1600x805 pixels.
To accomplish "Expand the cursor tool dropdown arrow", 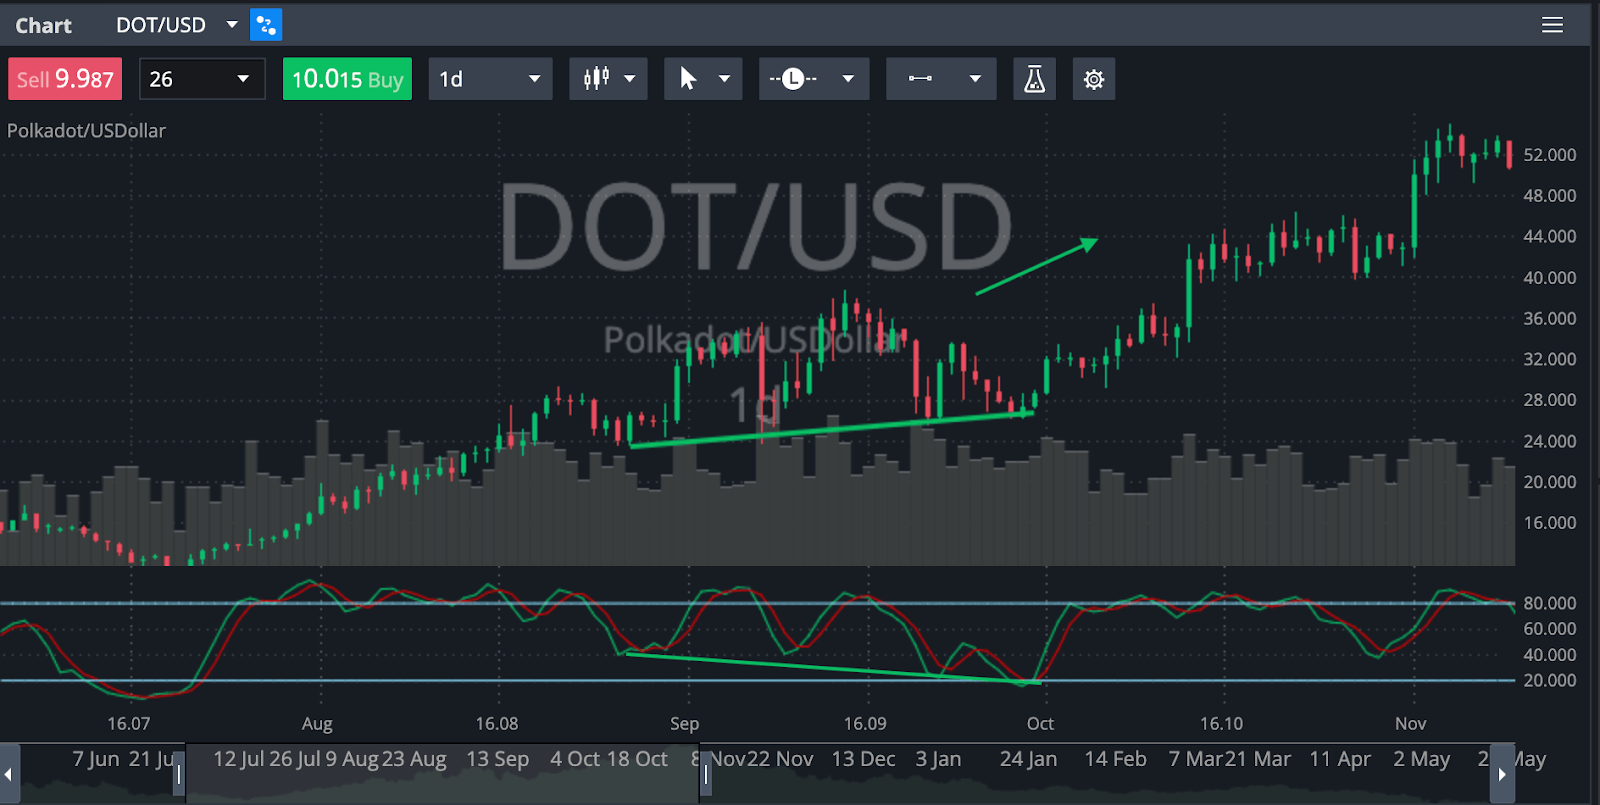I will pyautogui.click(x=724, y=79).
